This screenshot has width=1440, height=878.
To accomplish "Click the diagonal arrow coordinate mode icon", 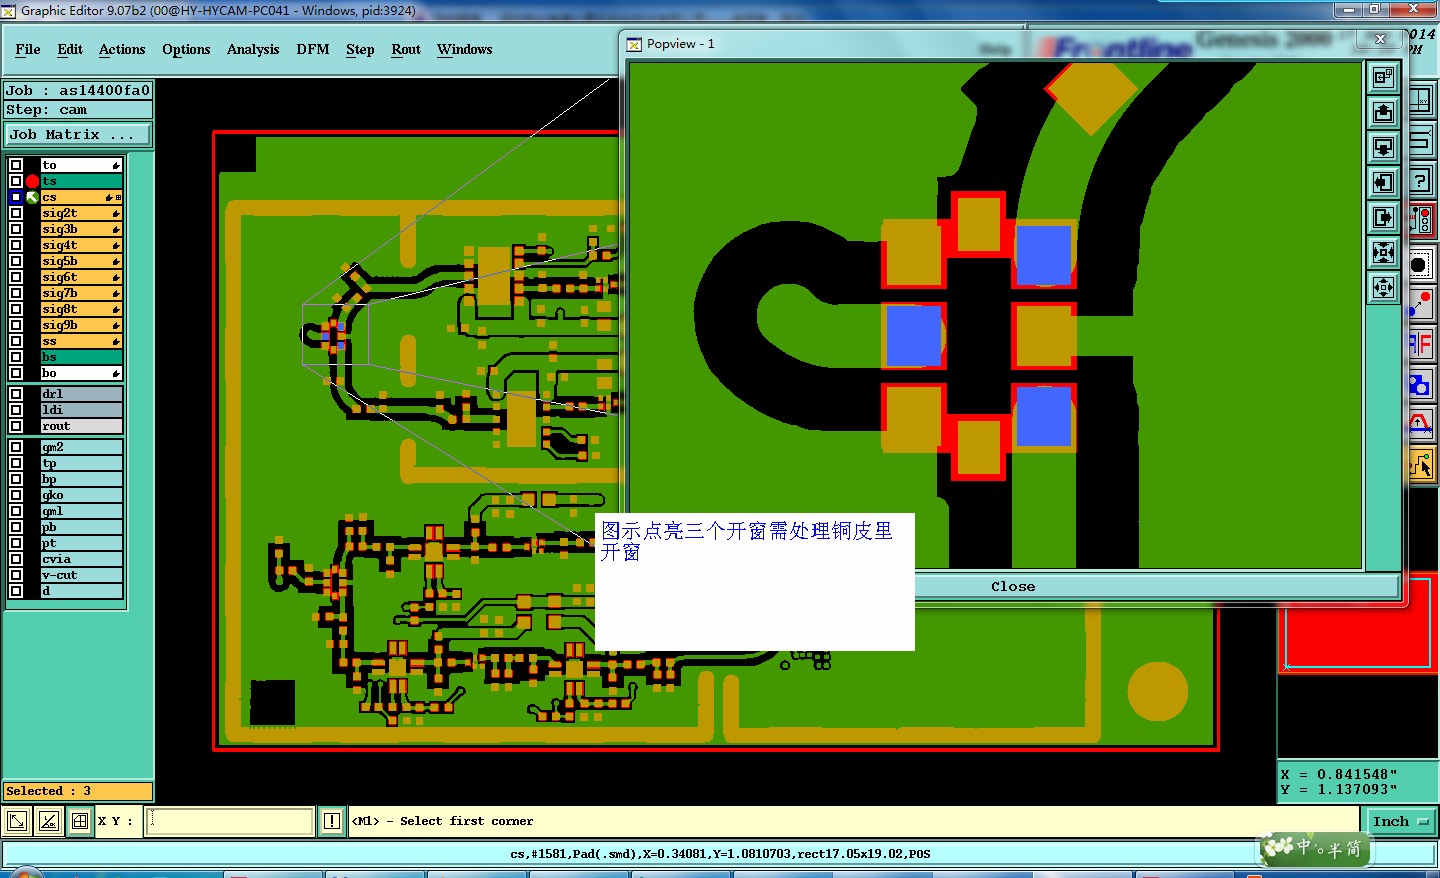I will (x=17, y=822).
